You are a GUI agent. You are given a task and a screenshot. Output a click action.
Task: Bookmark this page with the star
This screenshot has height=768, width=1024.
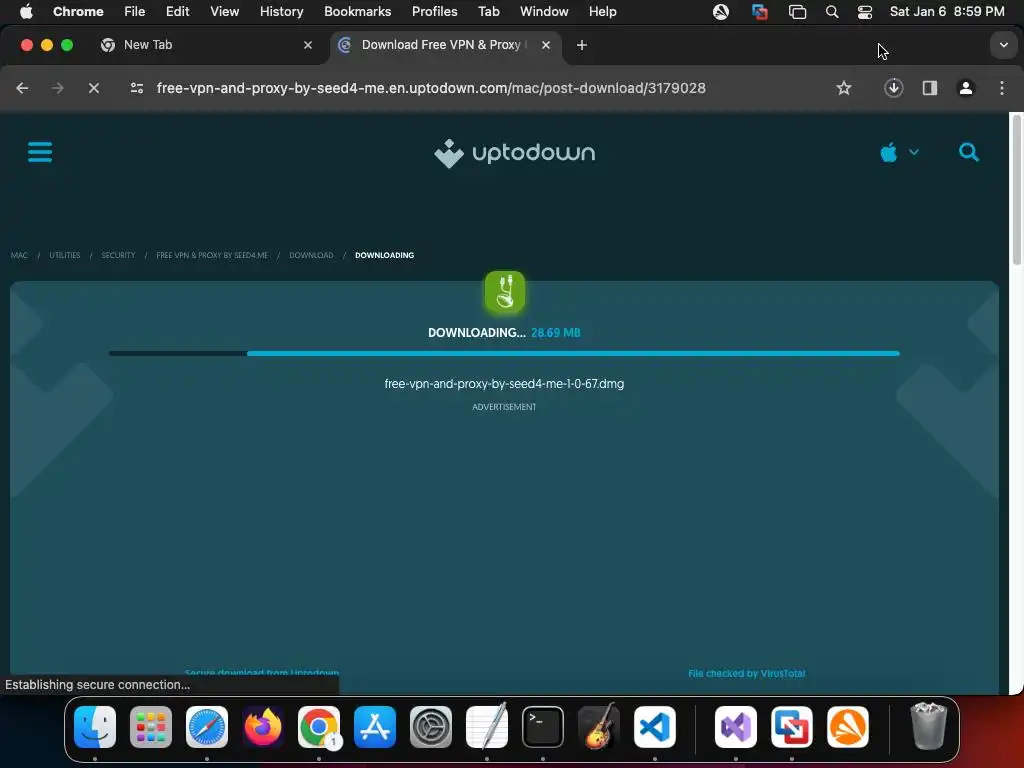tap(844, 88)
